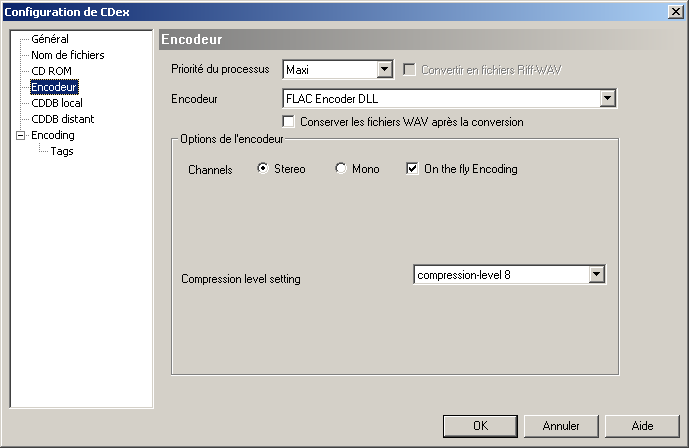Select the Encodeur tree entry
Image resolution: width=689 pixels, height=448 pixels.
pyautogui.click(x=54, y=87)
